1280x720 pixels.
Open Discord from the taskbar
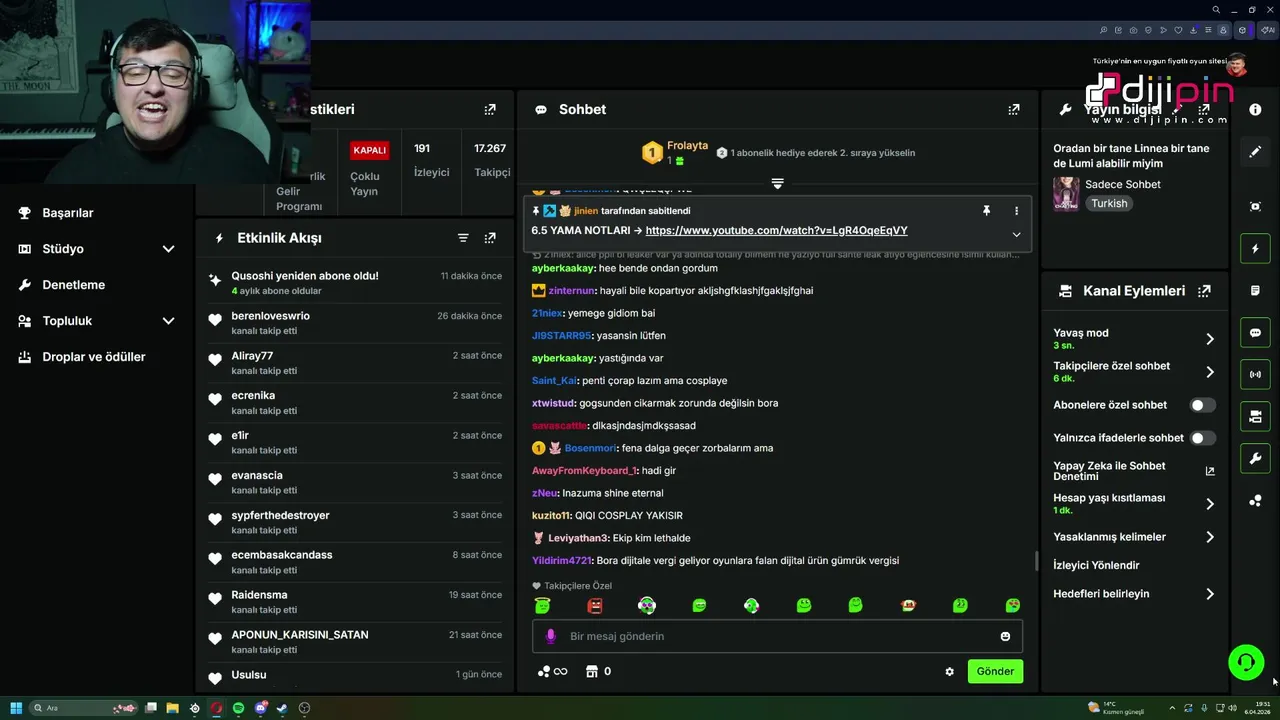tap(260, 708)
